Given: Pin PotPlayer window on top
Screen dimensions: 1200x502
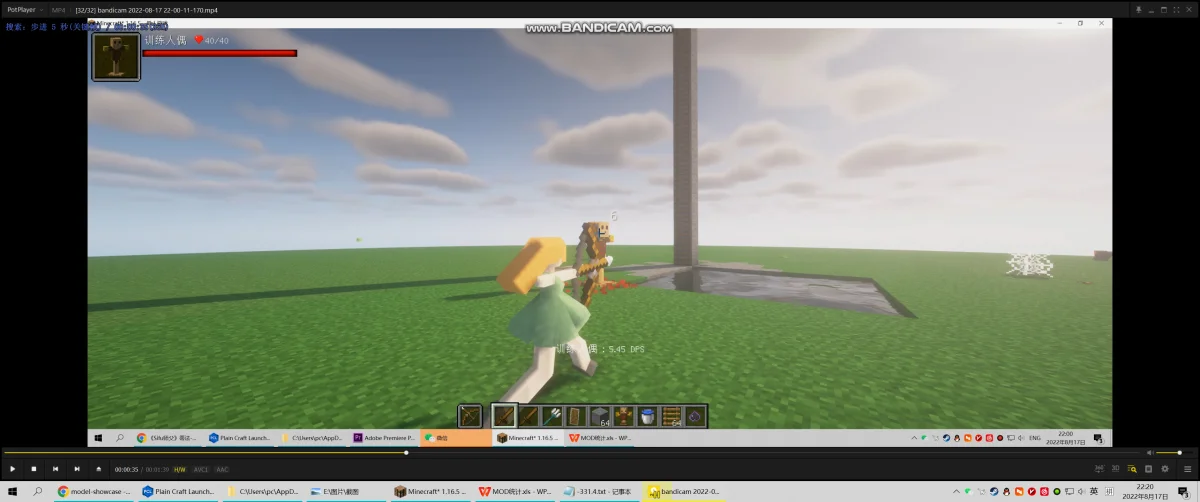Looking at the screenshot, I should (1138, 9).
